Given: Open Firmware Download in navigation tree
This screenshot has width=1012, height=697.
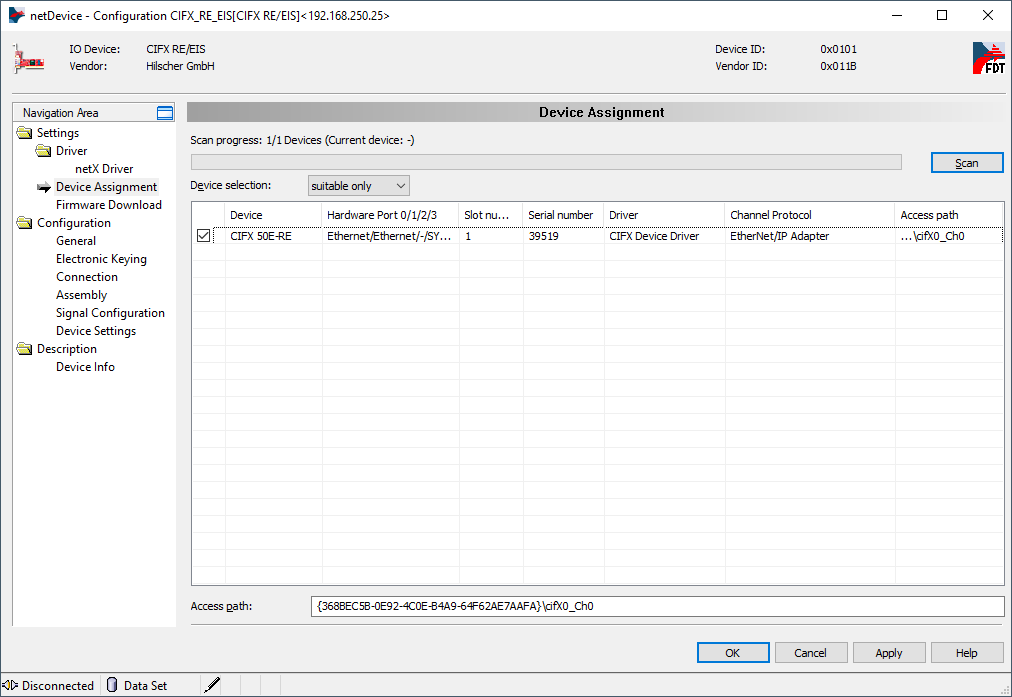Looking at the screenshot, I should point(108,205).
